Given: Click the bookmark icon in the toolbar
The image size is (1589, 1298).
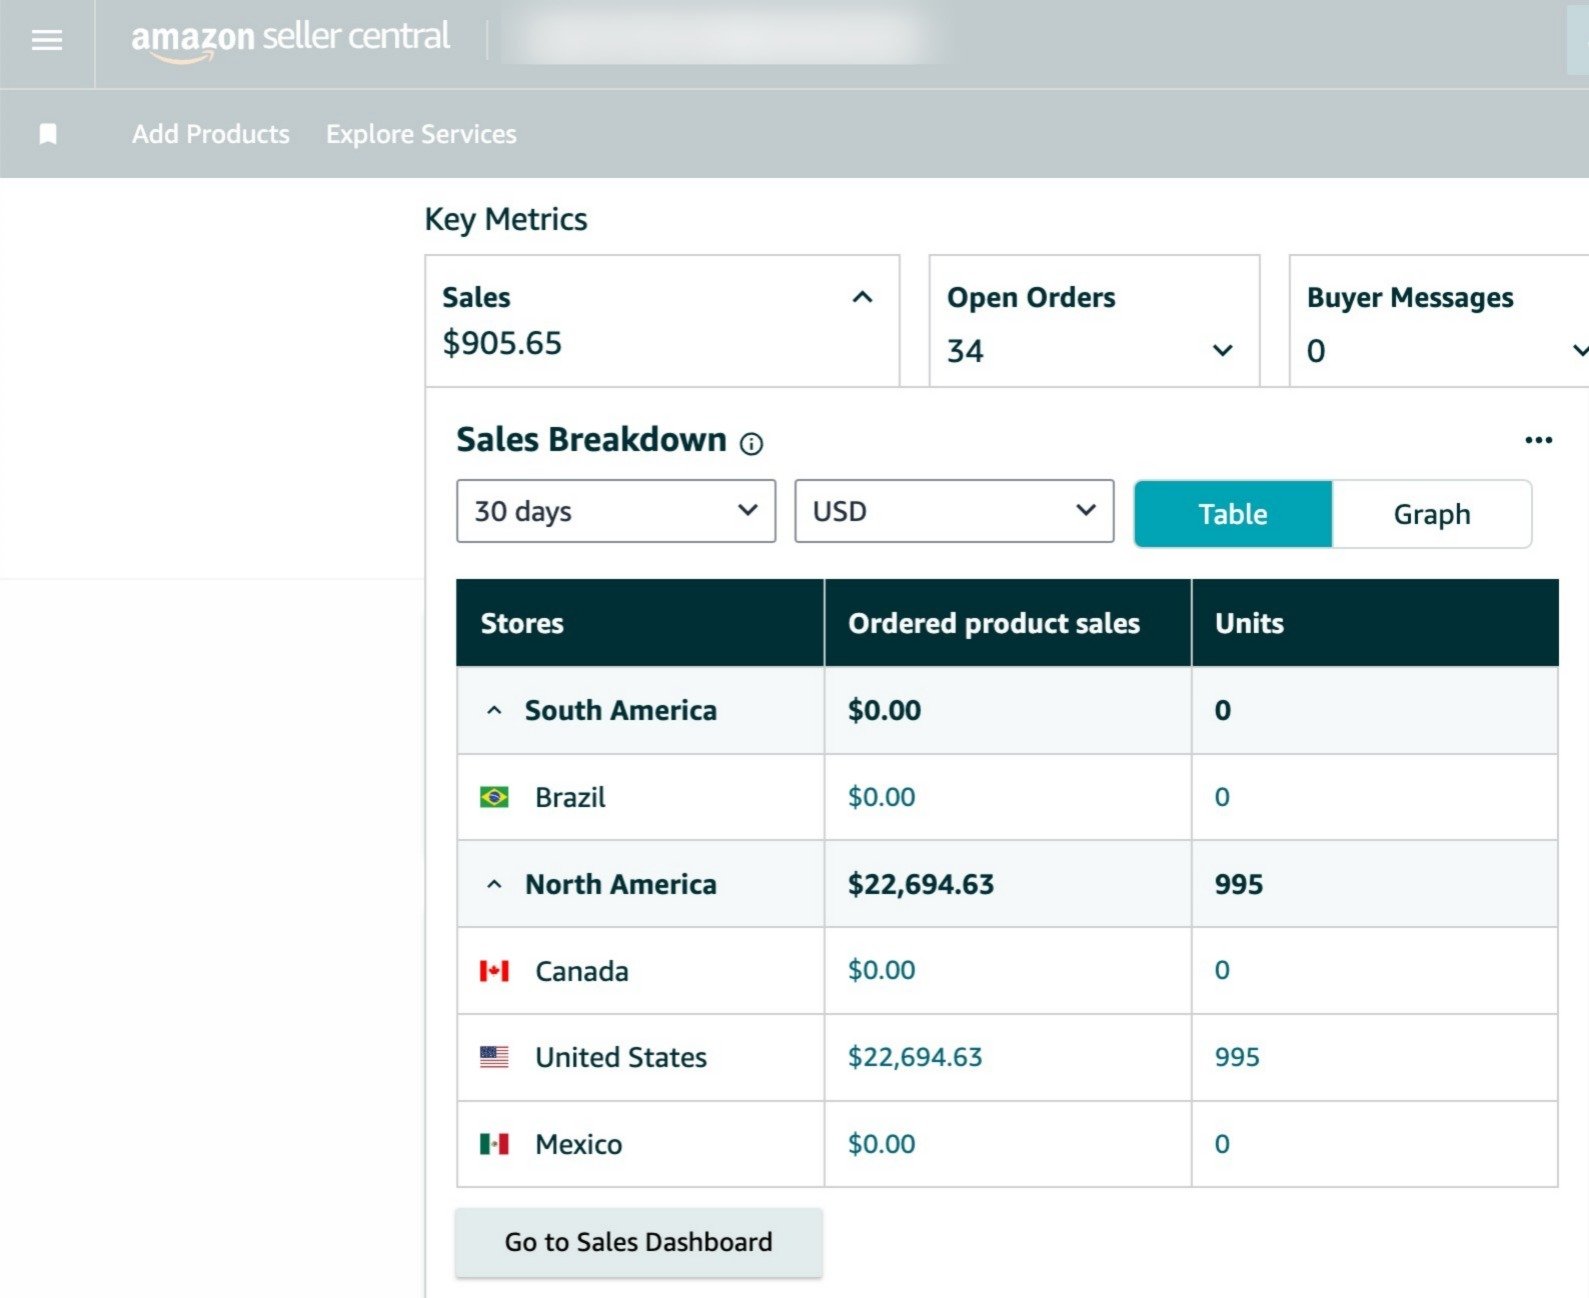Looking at the screenshot, I should [47, 134].
